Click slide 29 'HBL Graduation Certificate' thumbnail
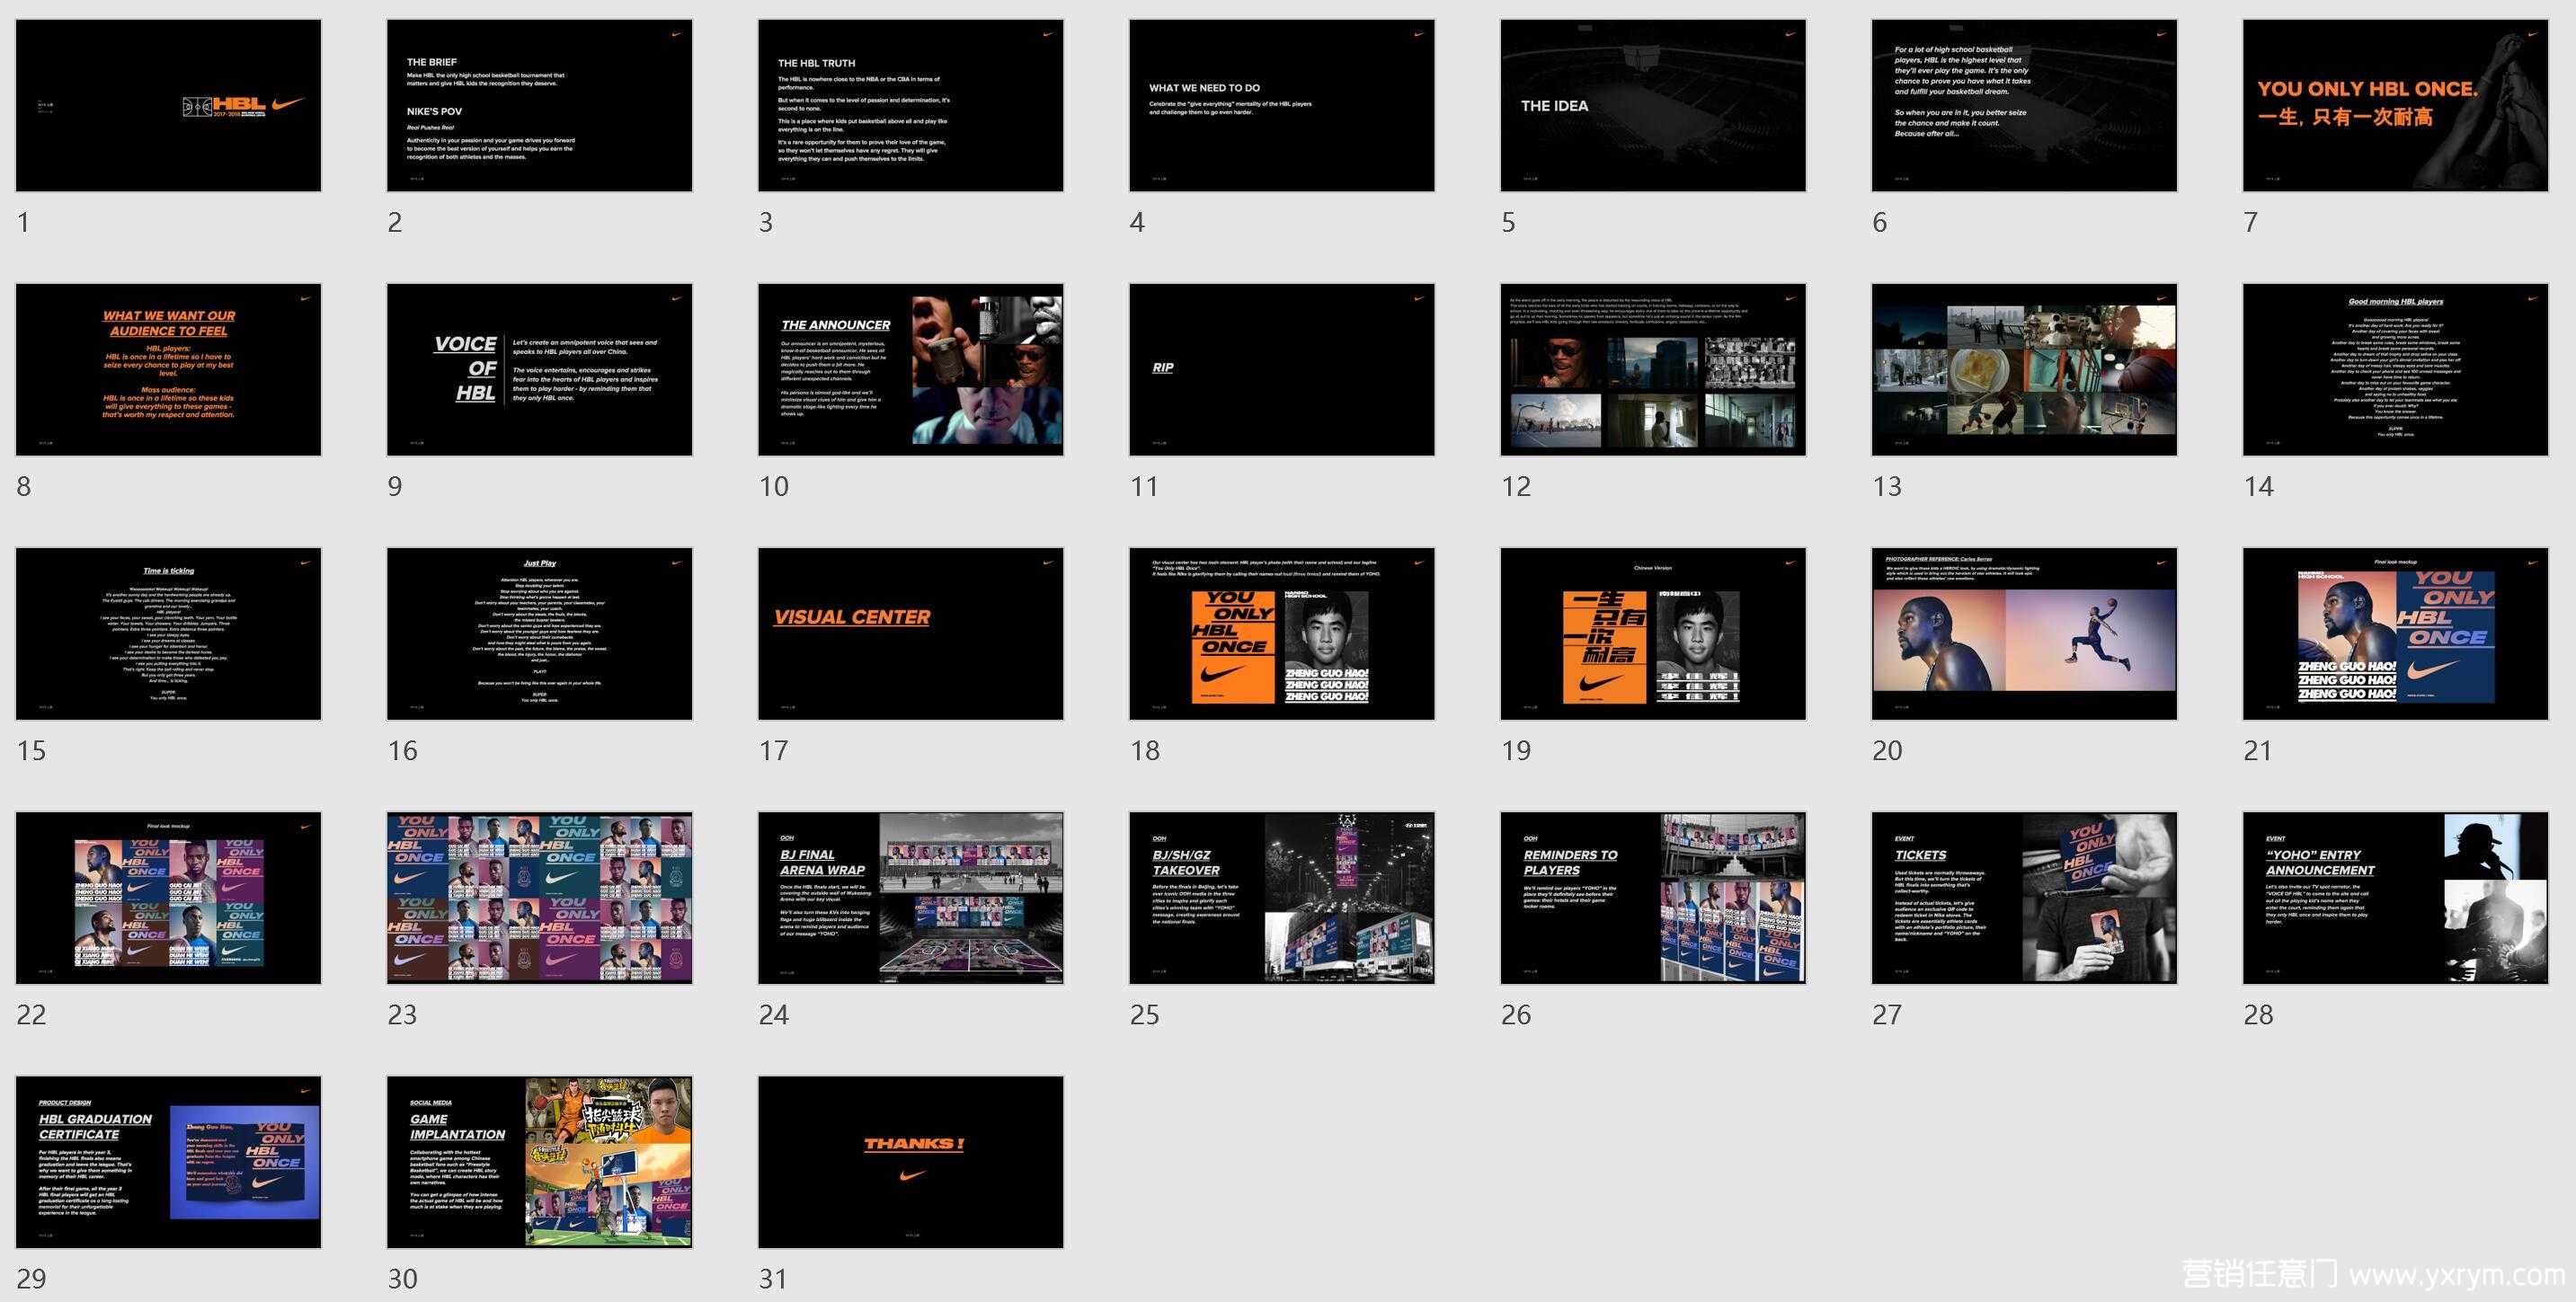Image resolution: width=2576 pixels, height=1302 pixels. pyautogui.click(x=168, y=1161)
